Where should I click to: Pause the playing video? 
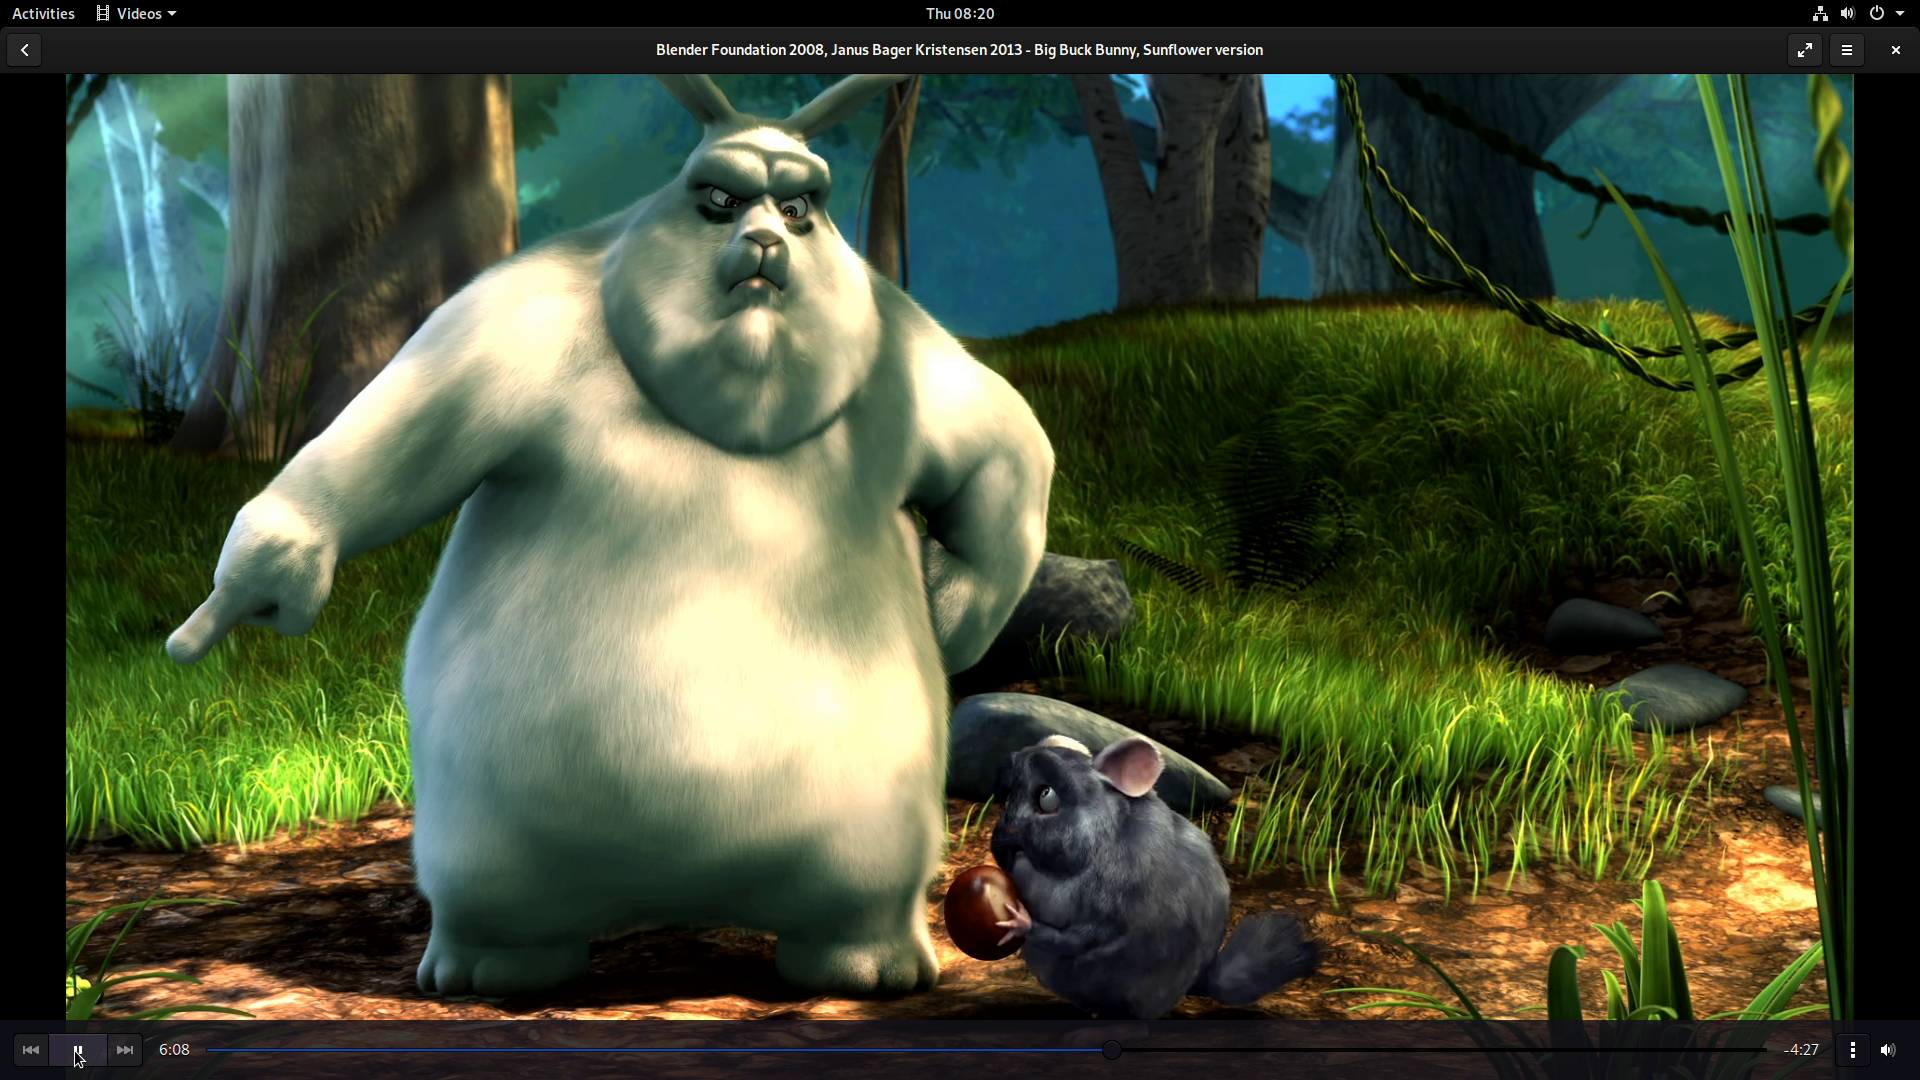[78, 1050]
